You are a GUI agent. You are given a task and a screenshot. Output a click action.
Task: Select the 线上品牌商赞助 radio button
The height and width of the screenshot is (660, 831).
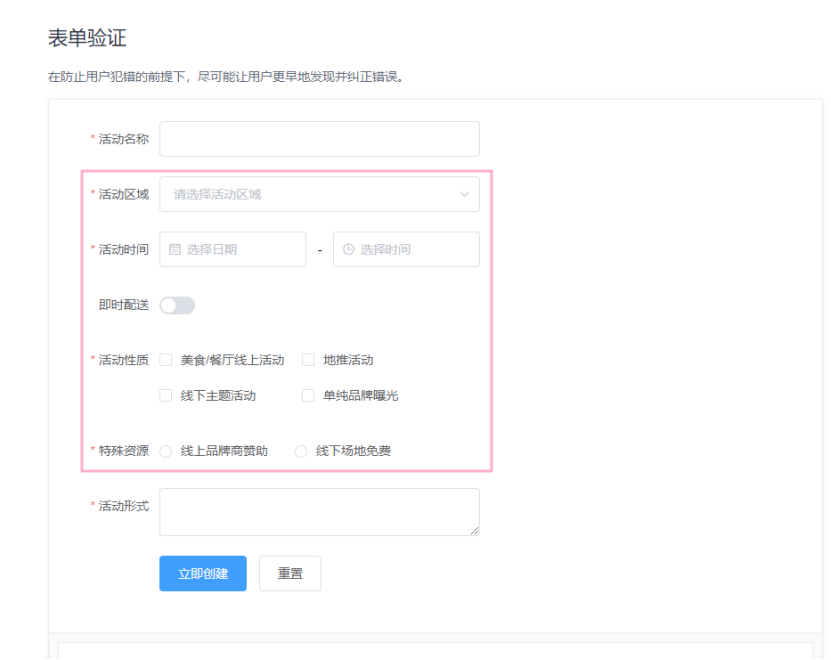tap(164, 451)
